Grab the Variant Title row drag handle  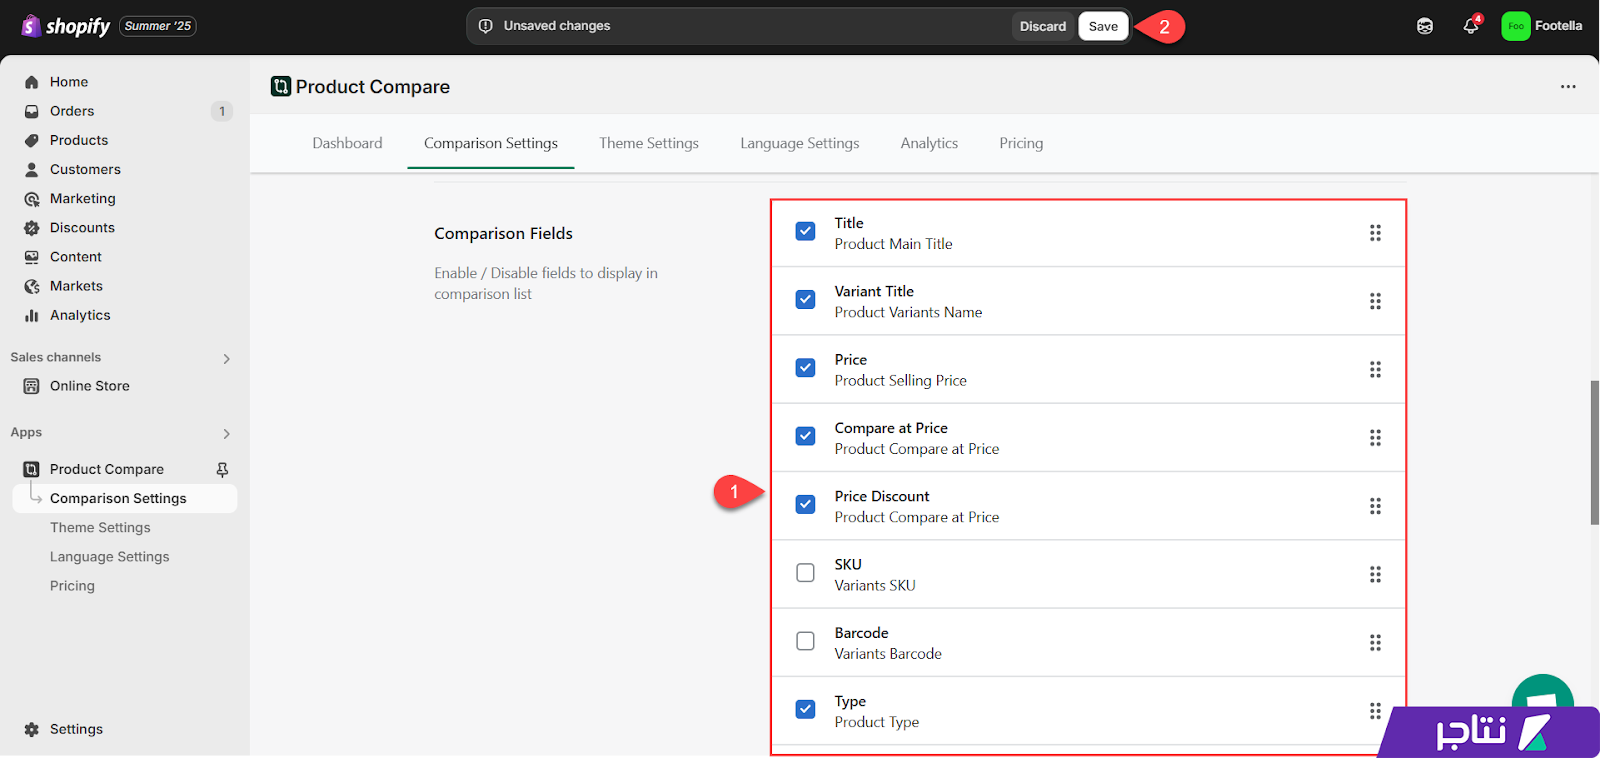point(1375,301)
